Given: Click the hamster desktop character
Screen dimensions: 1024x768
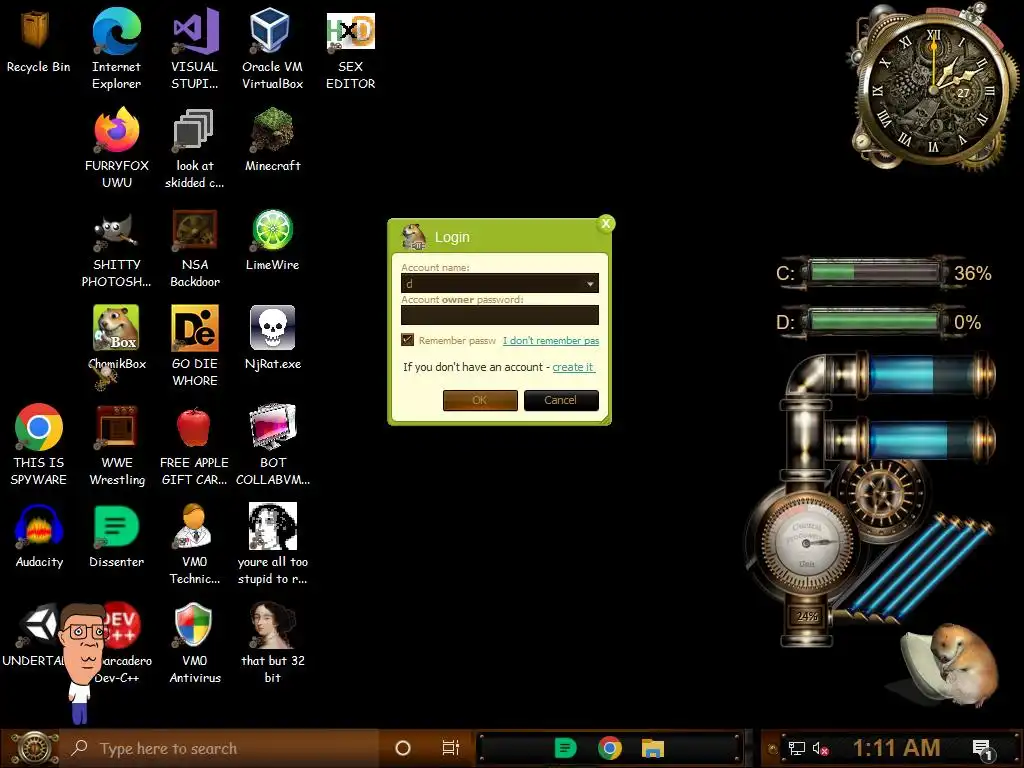Looking at the screenshot, I should click(950, 663).
